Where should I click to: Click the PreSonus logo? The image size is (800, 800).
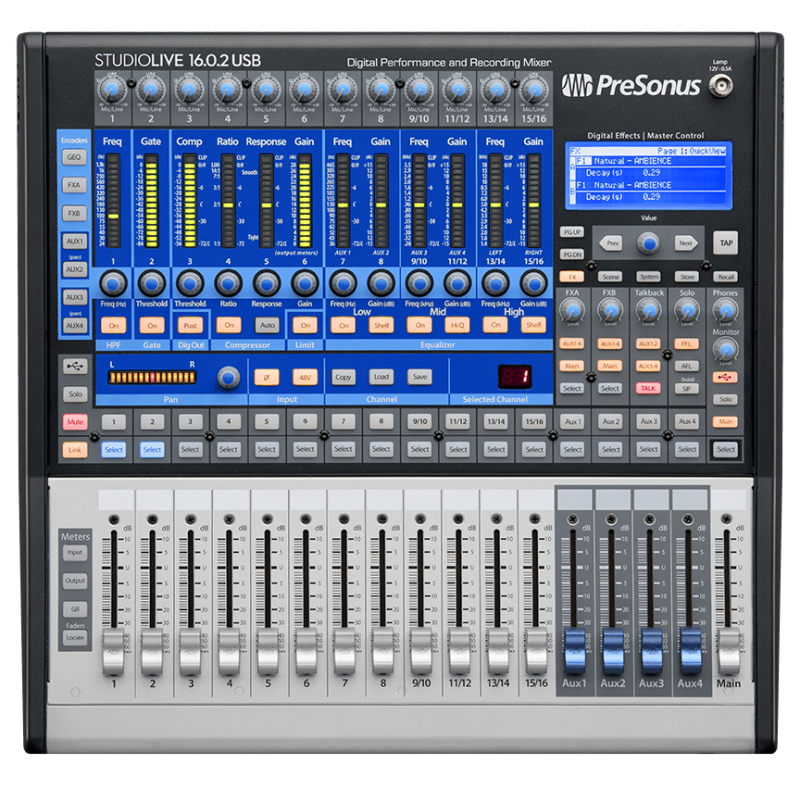631,85
